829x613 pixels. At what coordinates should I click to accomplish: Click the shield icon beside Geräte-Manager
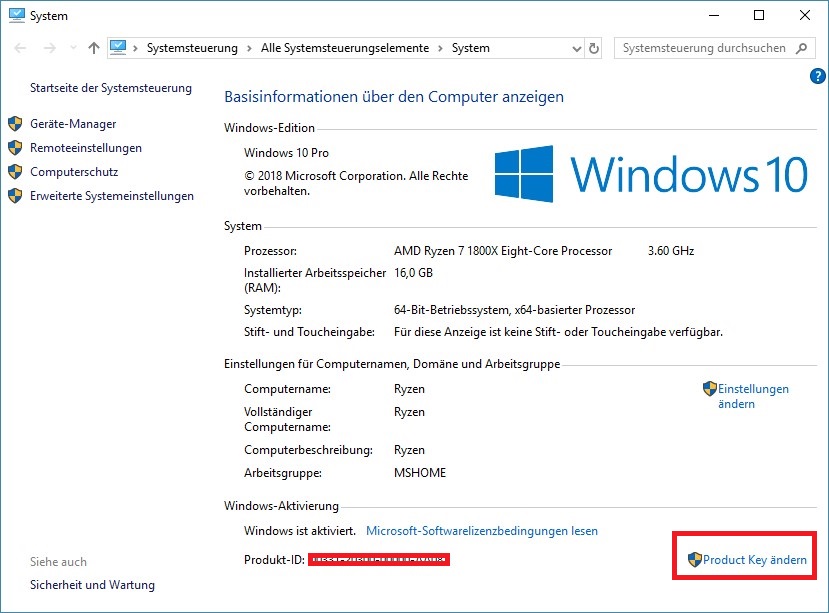(x=15, y=124)
